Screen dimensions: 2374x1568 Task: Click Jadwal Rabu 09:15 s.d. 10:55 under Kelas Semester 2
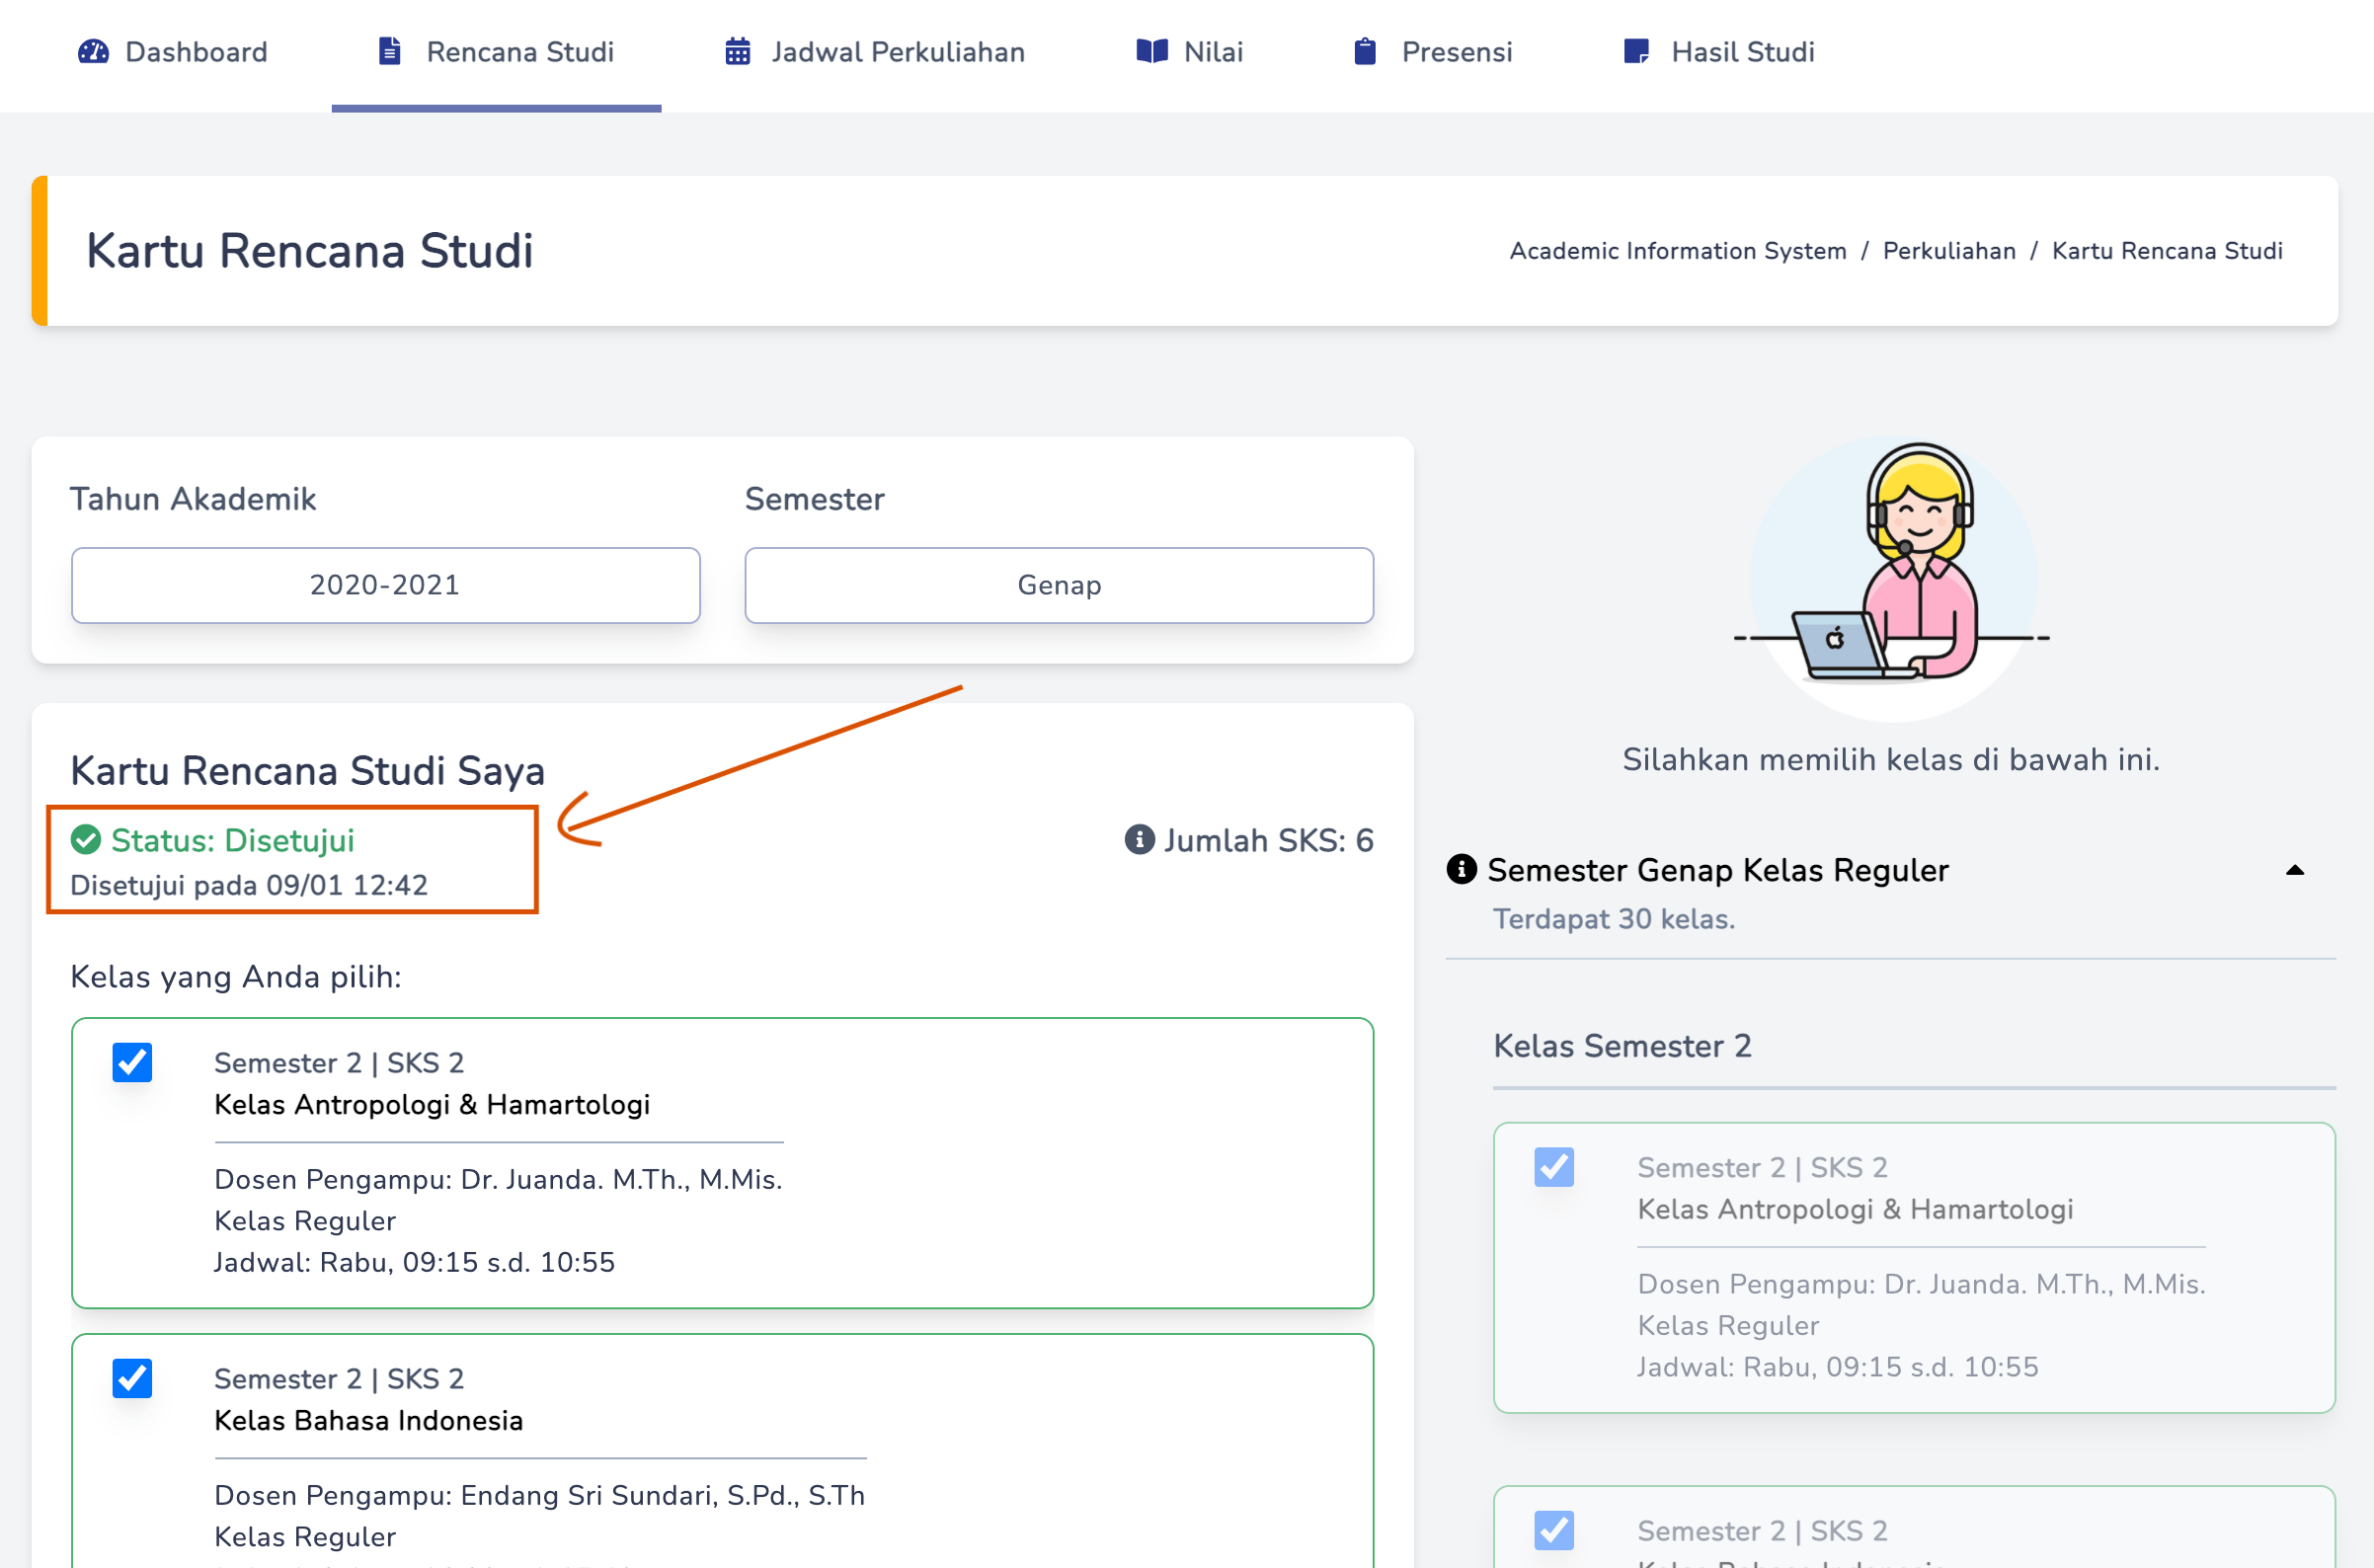click(x=1837, y=1368)
